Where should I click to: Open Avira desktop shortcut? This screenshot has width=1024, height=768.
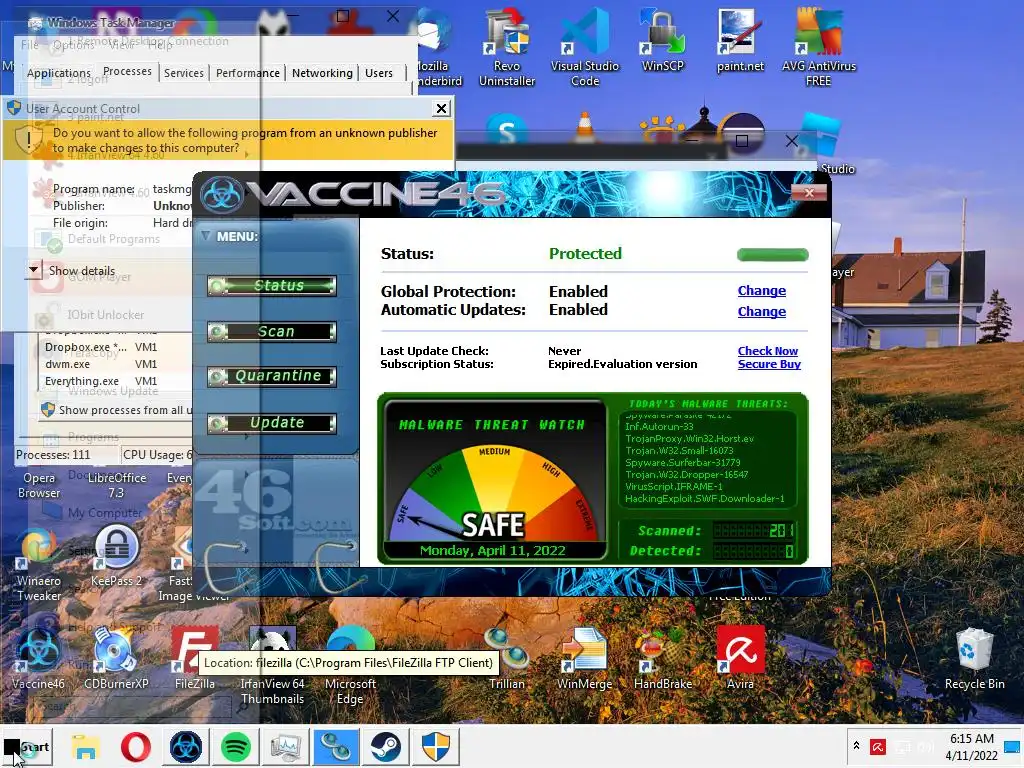click(740, 656)
